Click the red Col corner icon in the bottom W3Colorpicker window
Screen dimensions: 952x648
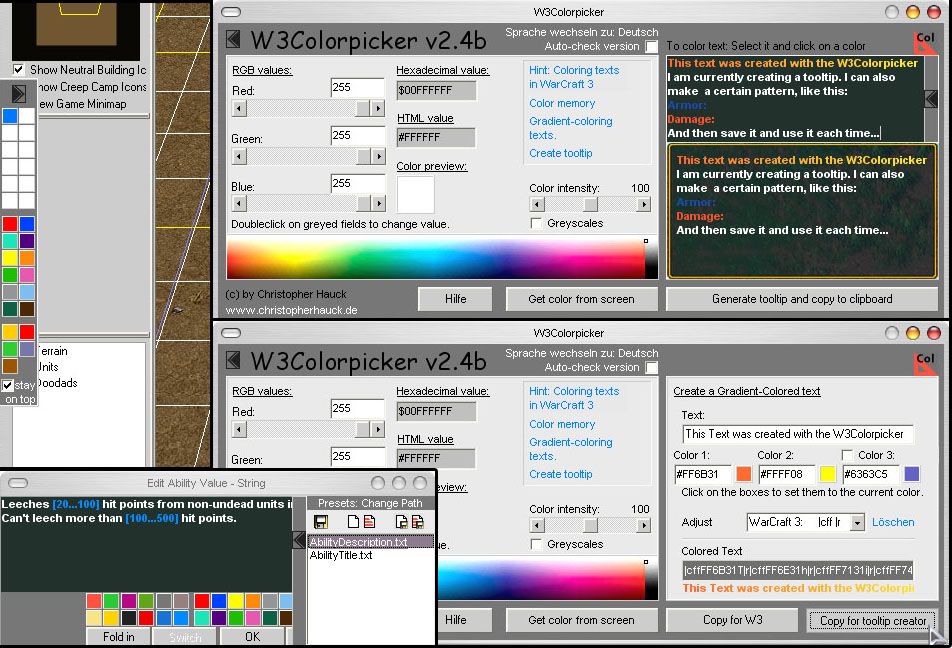(x=925, y=363)
